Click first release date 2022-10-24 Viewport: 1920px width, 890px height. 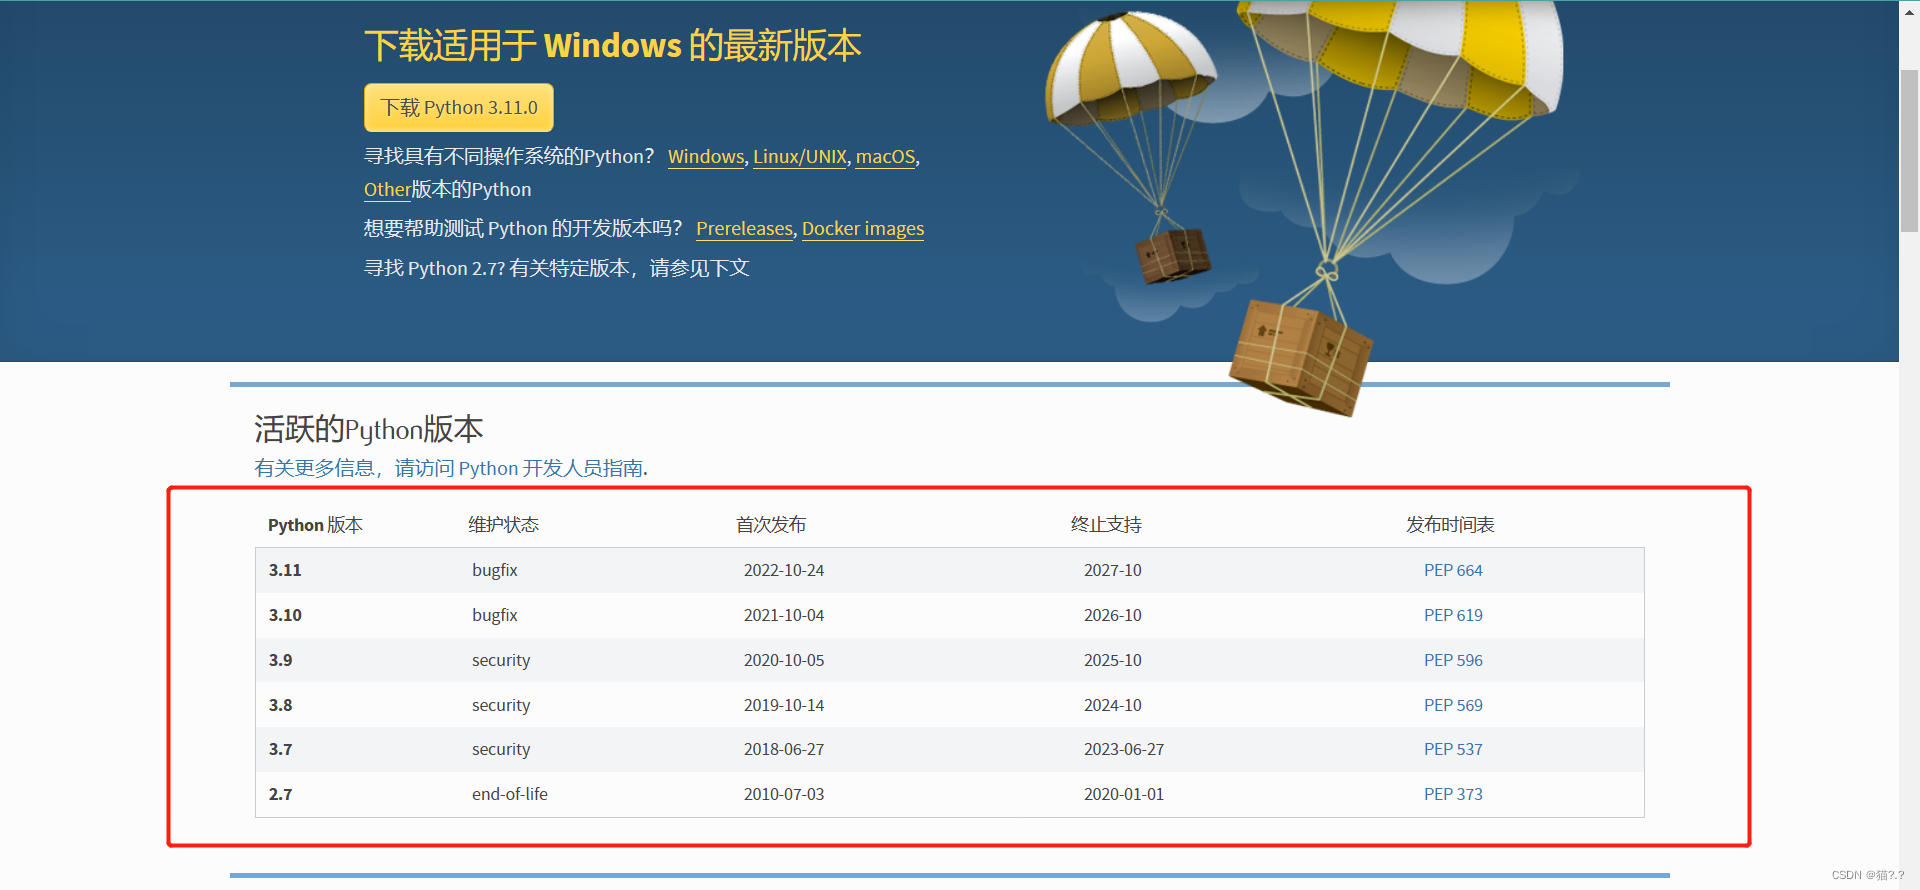pos(784,570)
